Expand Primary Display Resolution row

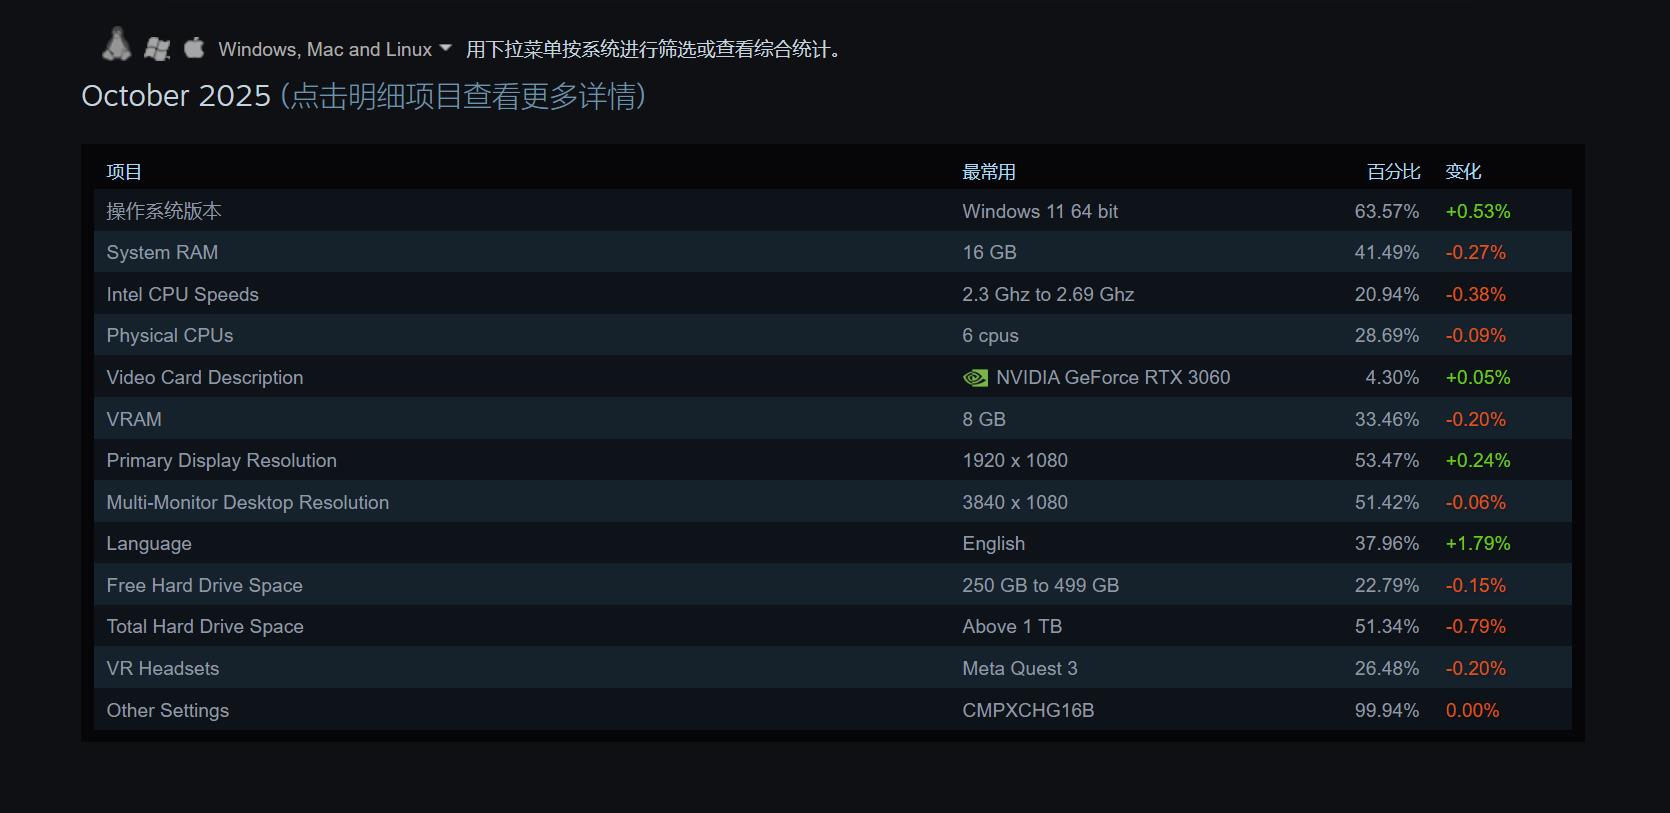click(x=221, y=461)
